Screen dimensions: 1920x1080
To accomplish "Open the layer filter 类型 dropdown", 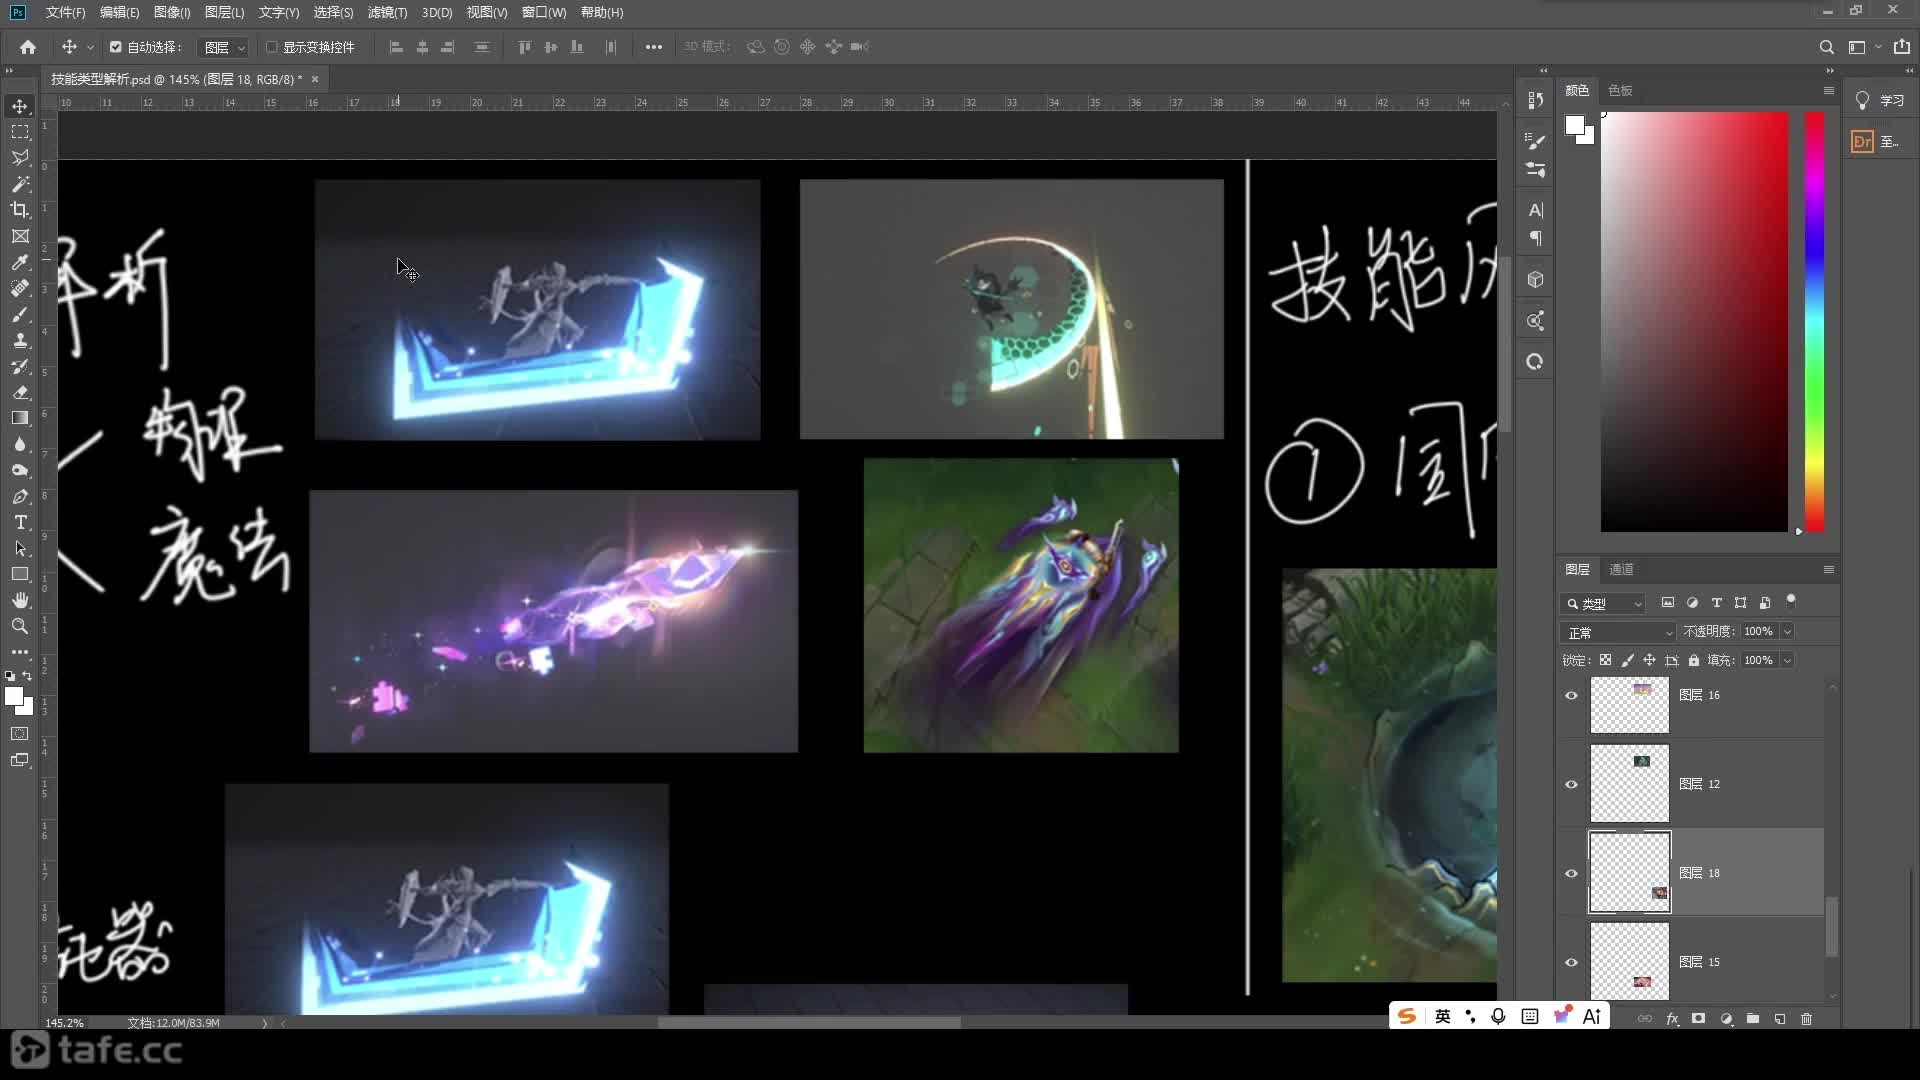I will 1602,603.
